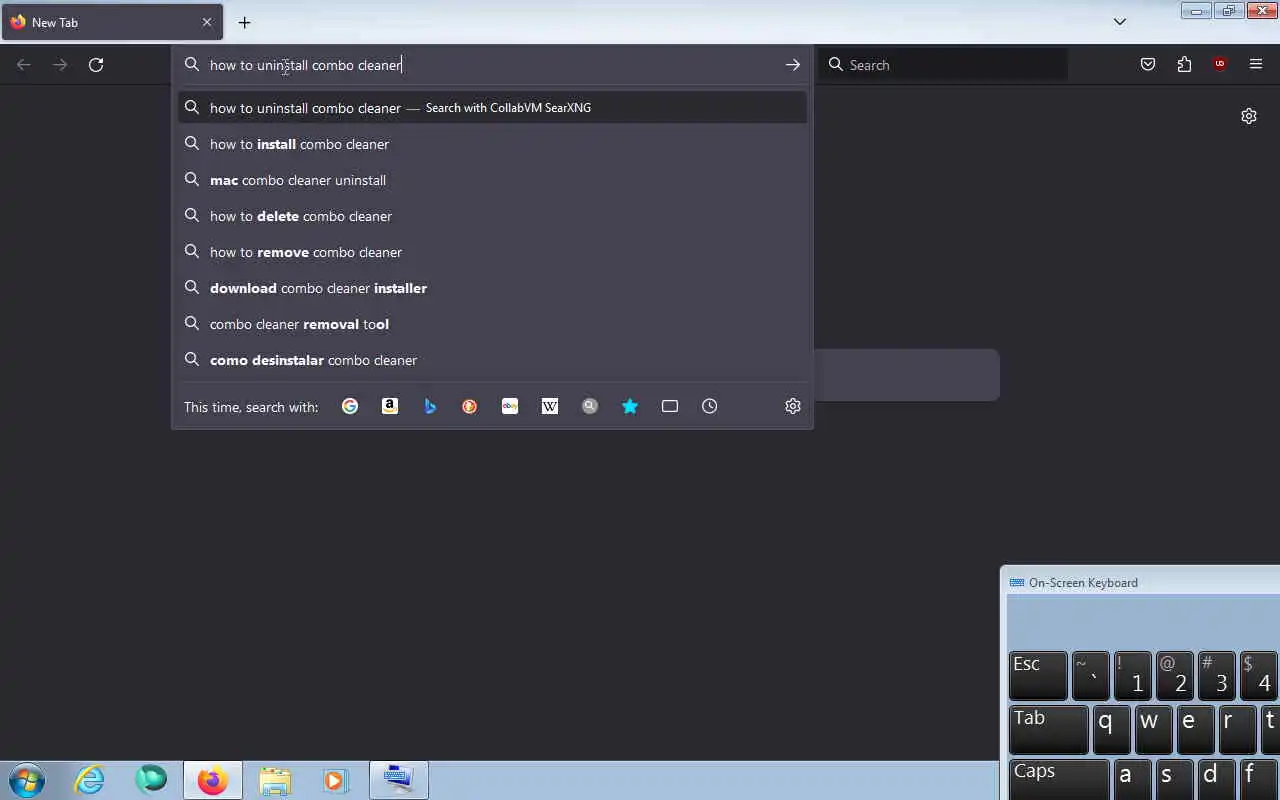
Task: Select suggestion 'how to install combo cleaner'
Action: (x=492, y=144)
